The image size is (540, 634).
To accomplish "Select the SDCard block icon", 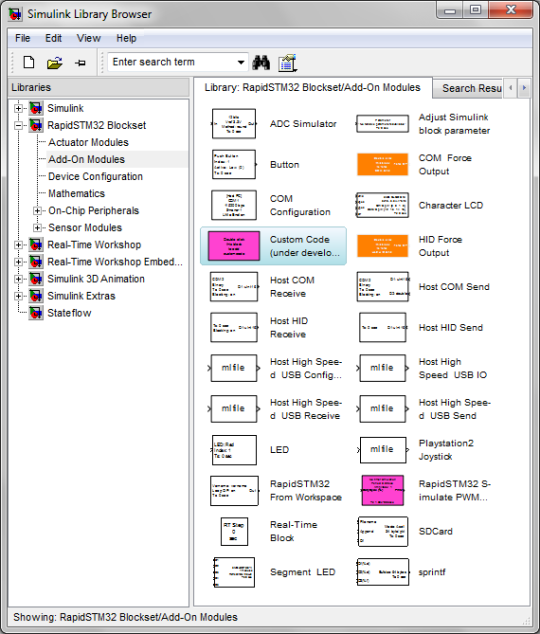I will (383, 531).
